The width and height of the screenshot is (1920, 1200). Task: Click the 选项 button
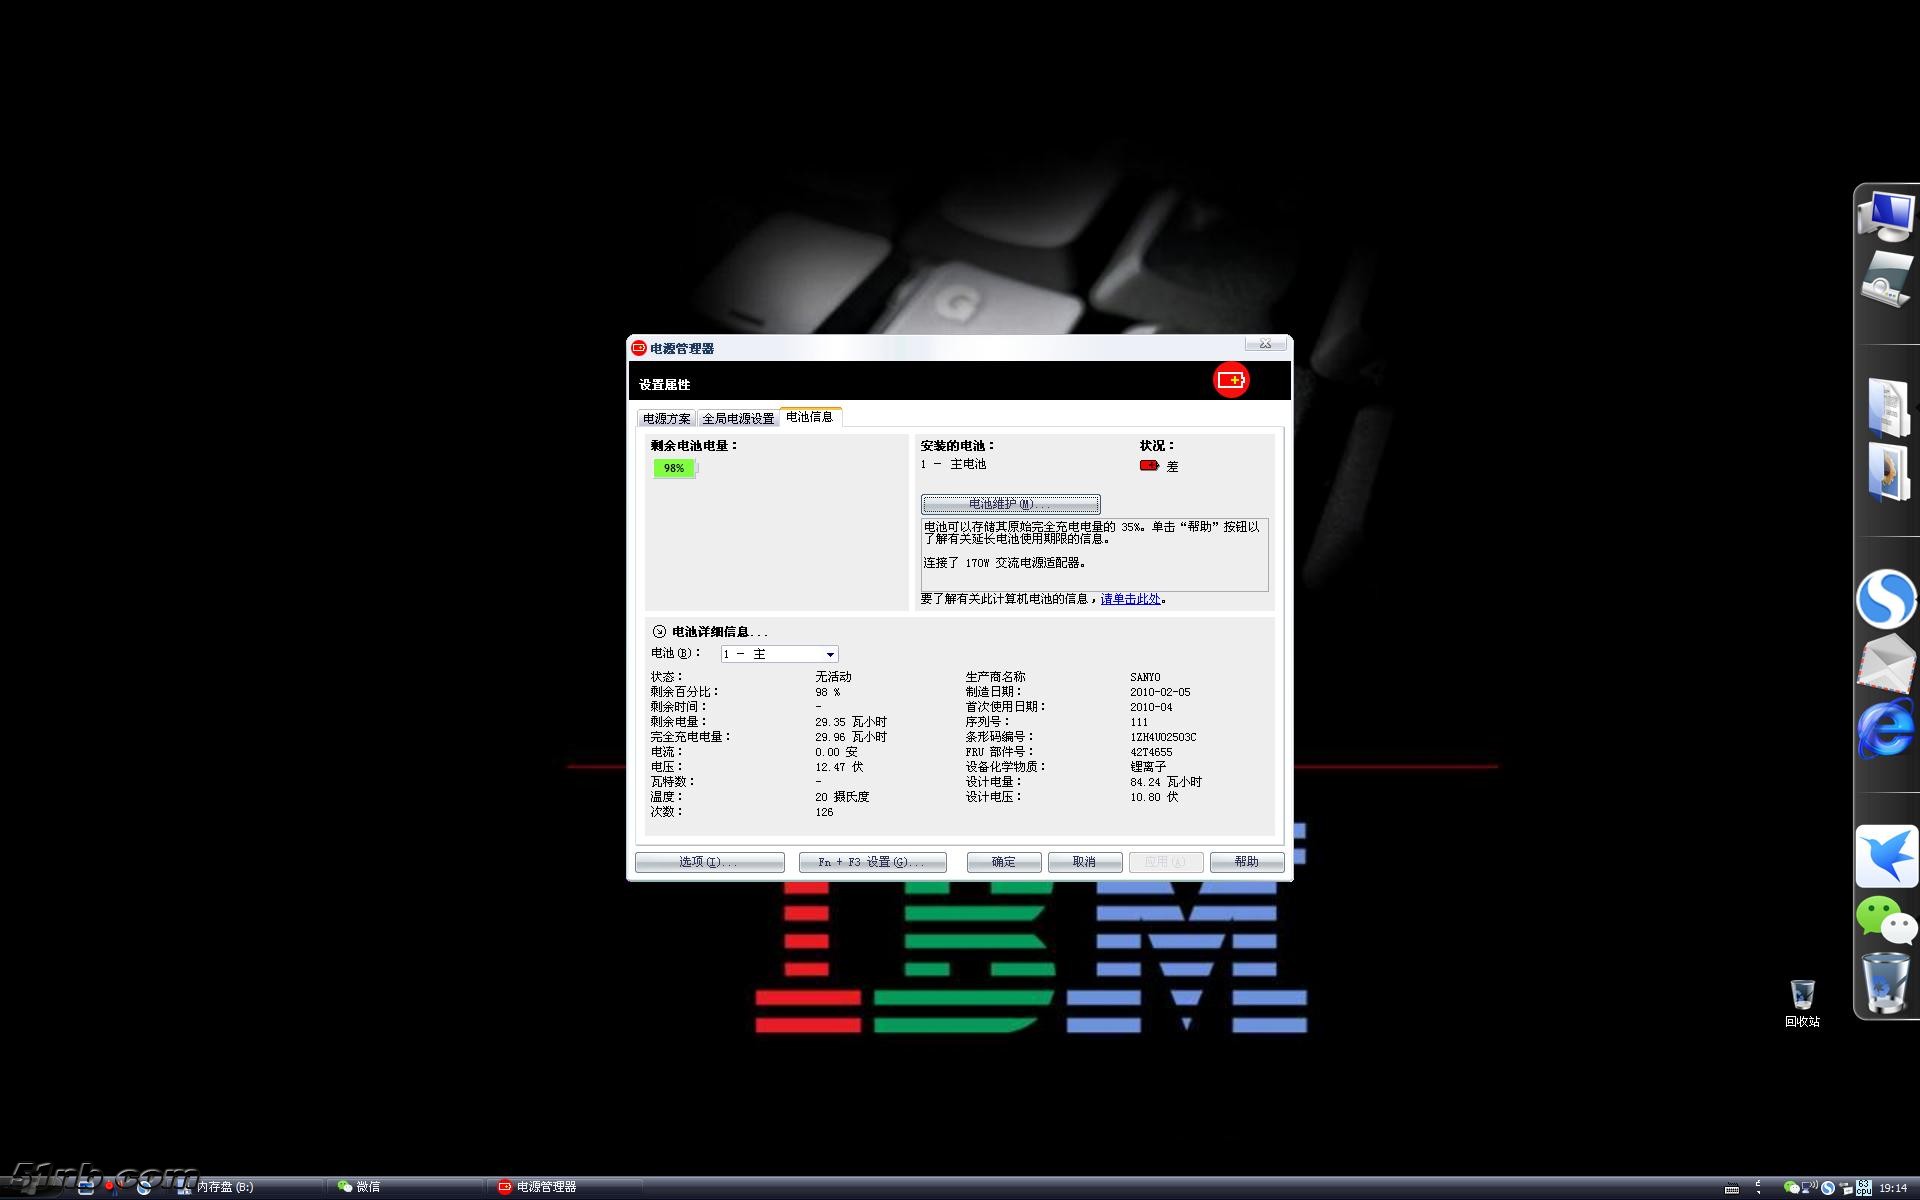[709, 862]
